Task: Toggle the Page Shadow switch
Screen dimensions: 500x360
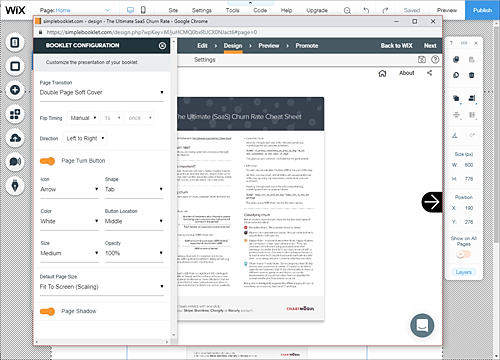Action: pos(47,312)
